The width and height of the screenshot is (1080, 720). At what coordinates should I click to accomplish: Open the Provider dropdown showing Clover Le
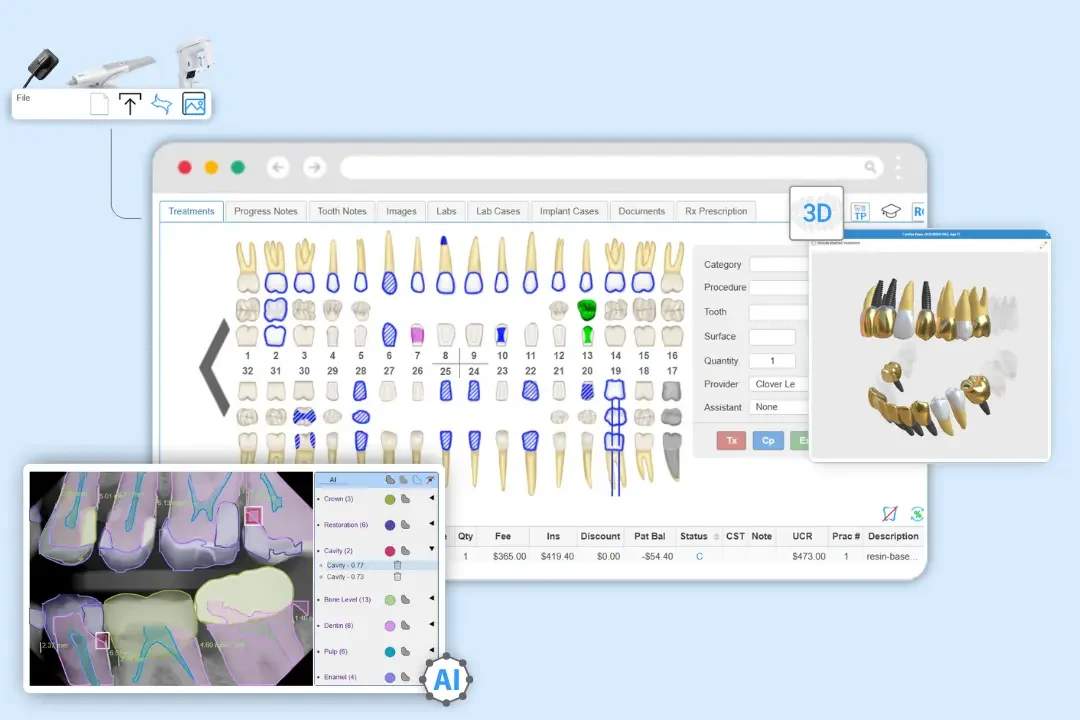(x=779, y=383)
